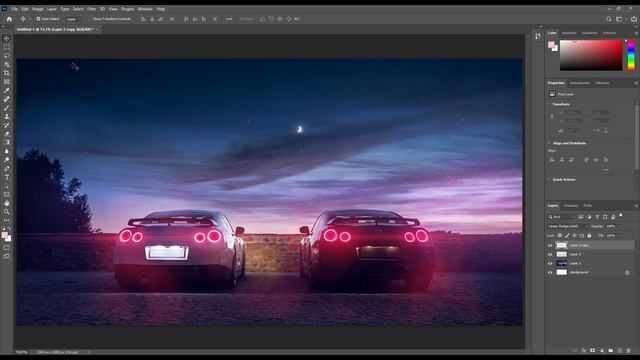Image resolution: width=640 pixels, height=360 pixels.
Task: Collapse the Transform section
Action: [549, 104]
